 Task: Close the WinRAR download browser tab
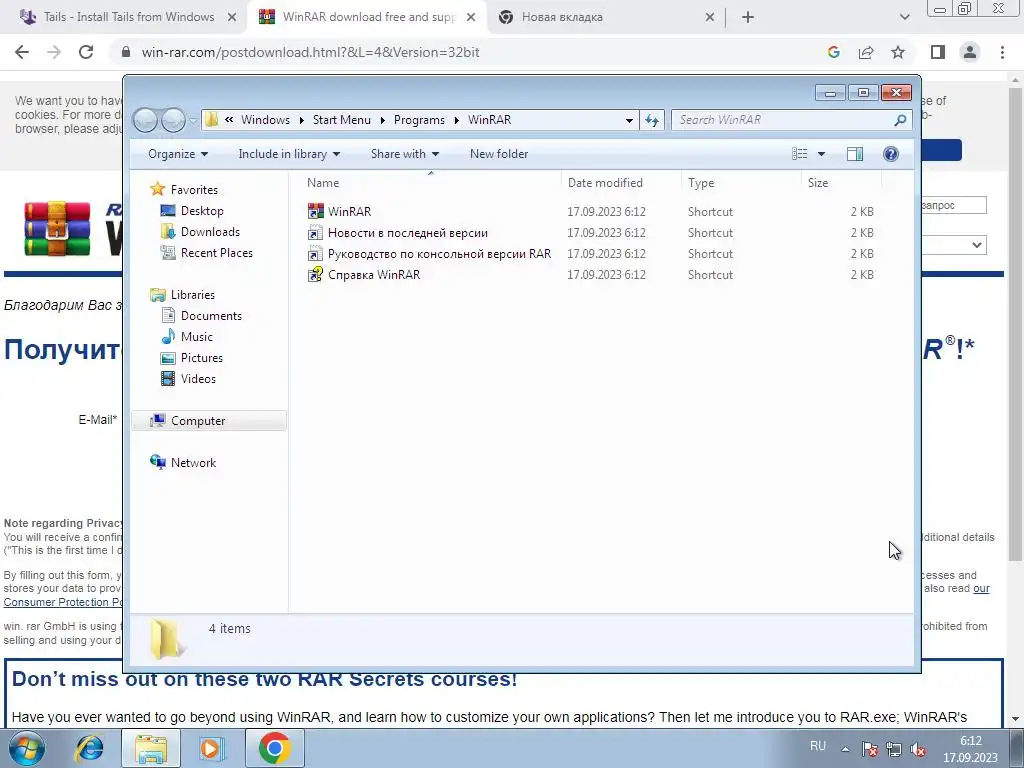point(471,18)
